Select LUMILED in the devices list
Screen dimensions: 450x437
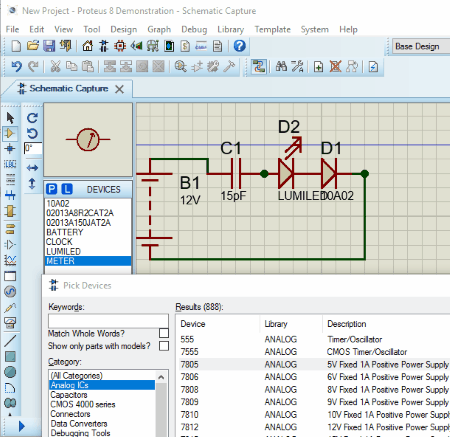coord(88,251)
